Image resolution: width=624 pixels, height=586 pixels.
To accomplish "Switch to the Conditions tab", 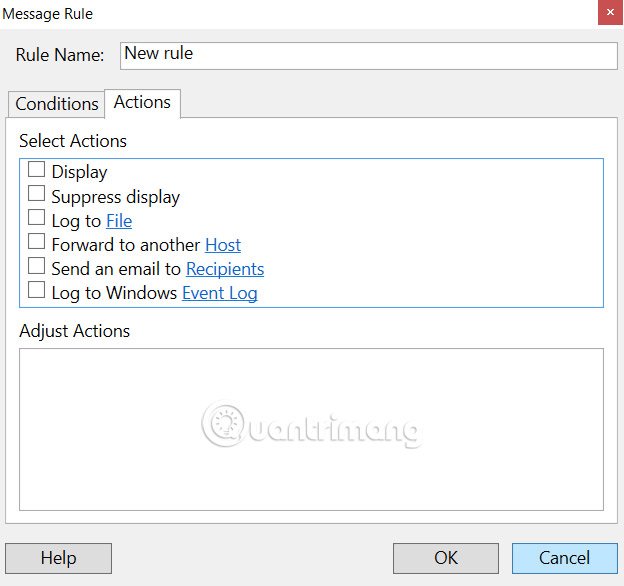I will [x=57, y=104].
